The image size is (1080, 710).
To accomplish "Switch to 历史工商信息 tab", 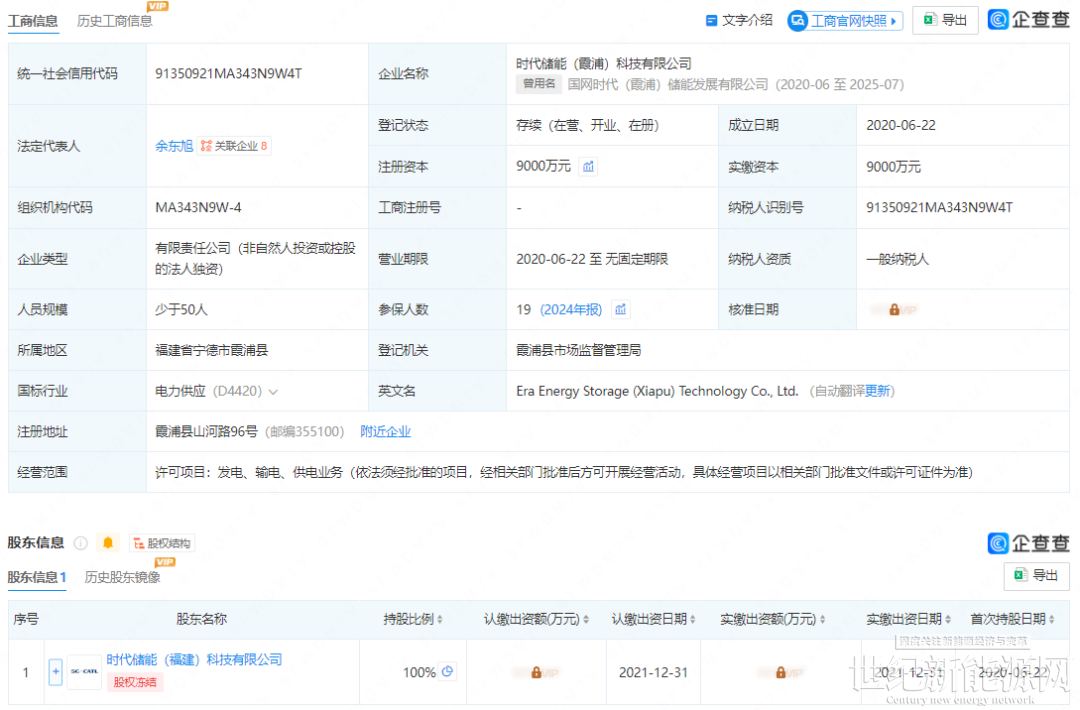I will tap(115, 21).
